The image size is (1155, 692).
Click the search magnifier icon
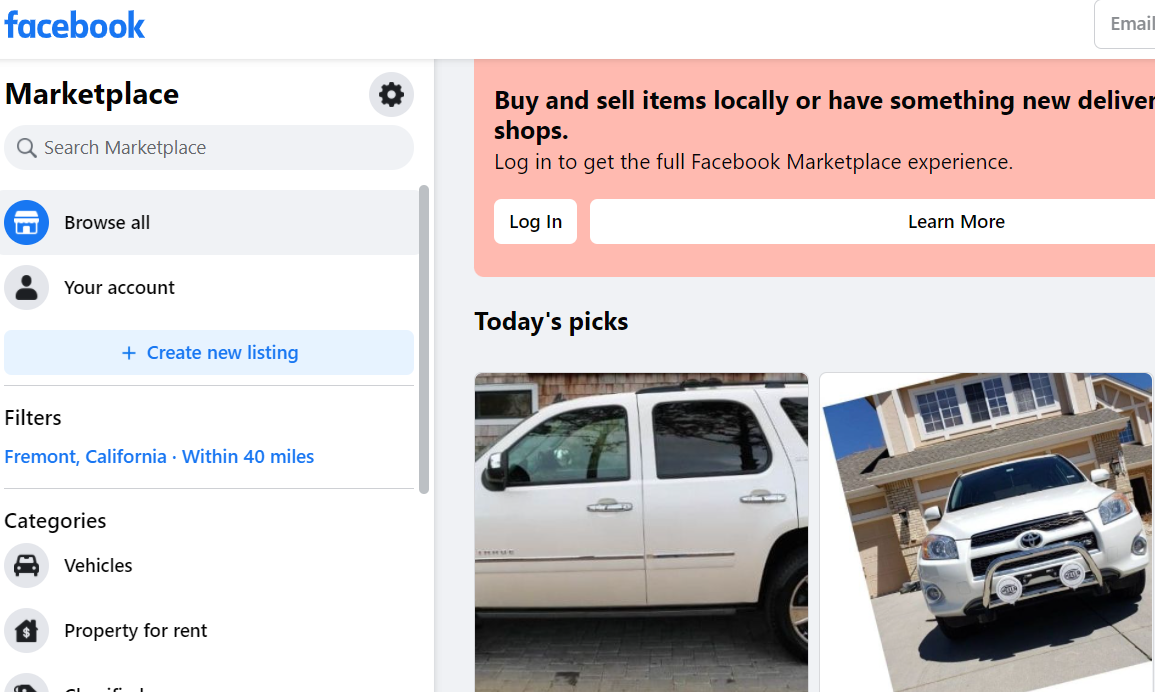(27, 148)
